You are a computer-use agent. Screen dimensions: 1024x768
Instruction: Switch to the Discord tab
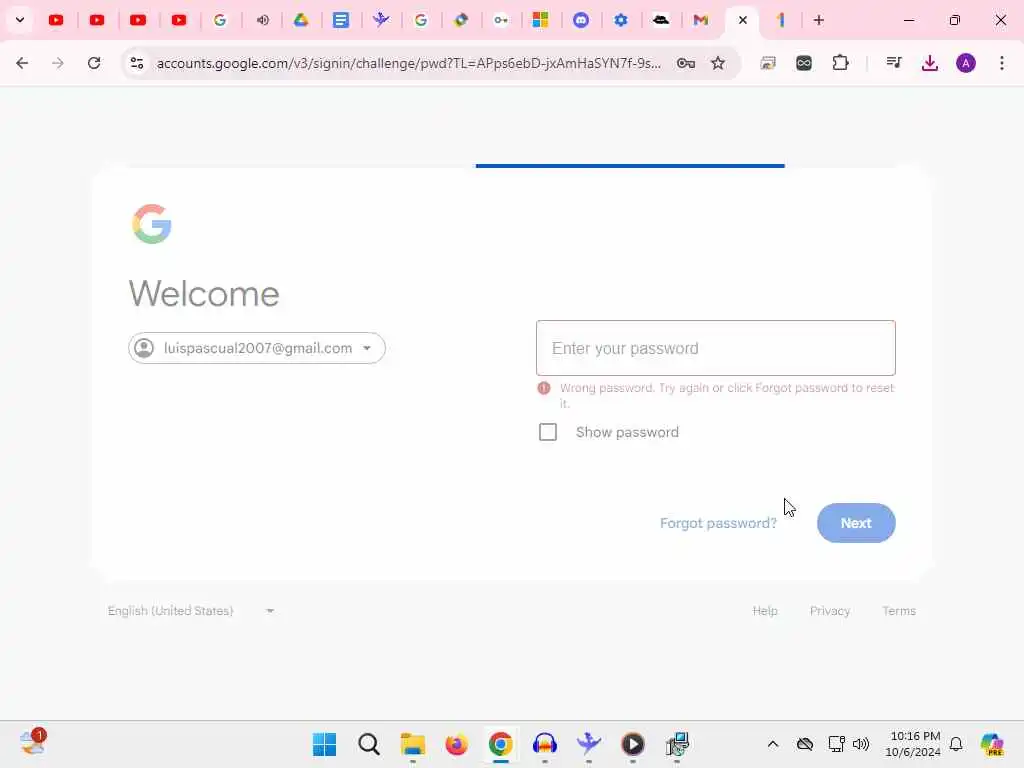pos(581,20)
